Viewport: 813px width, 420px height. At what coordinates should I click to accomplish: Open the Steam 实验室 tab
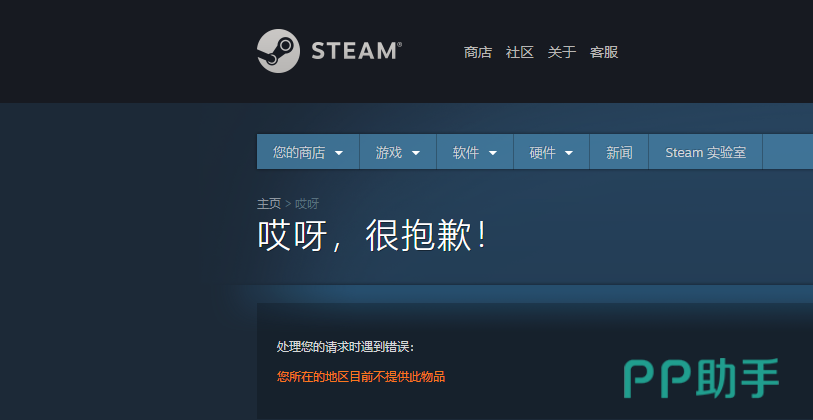point(705,153)
